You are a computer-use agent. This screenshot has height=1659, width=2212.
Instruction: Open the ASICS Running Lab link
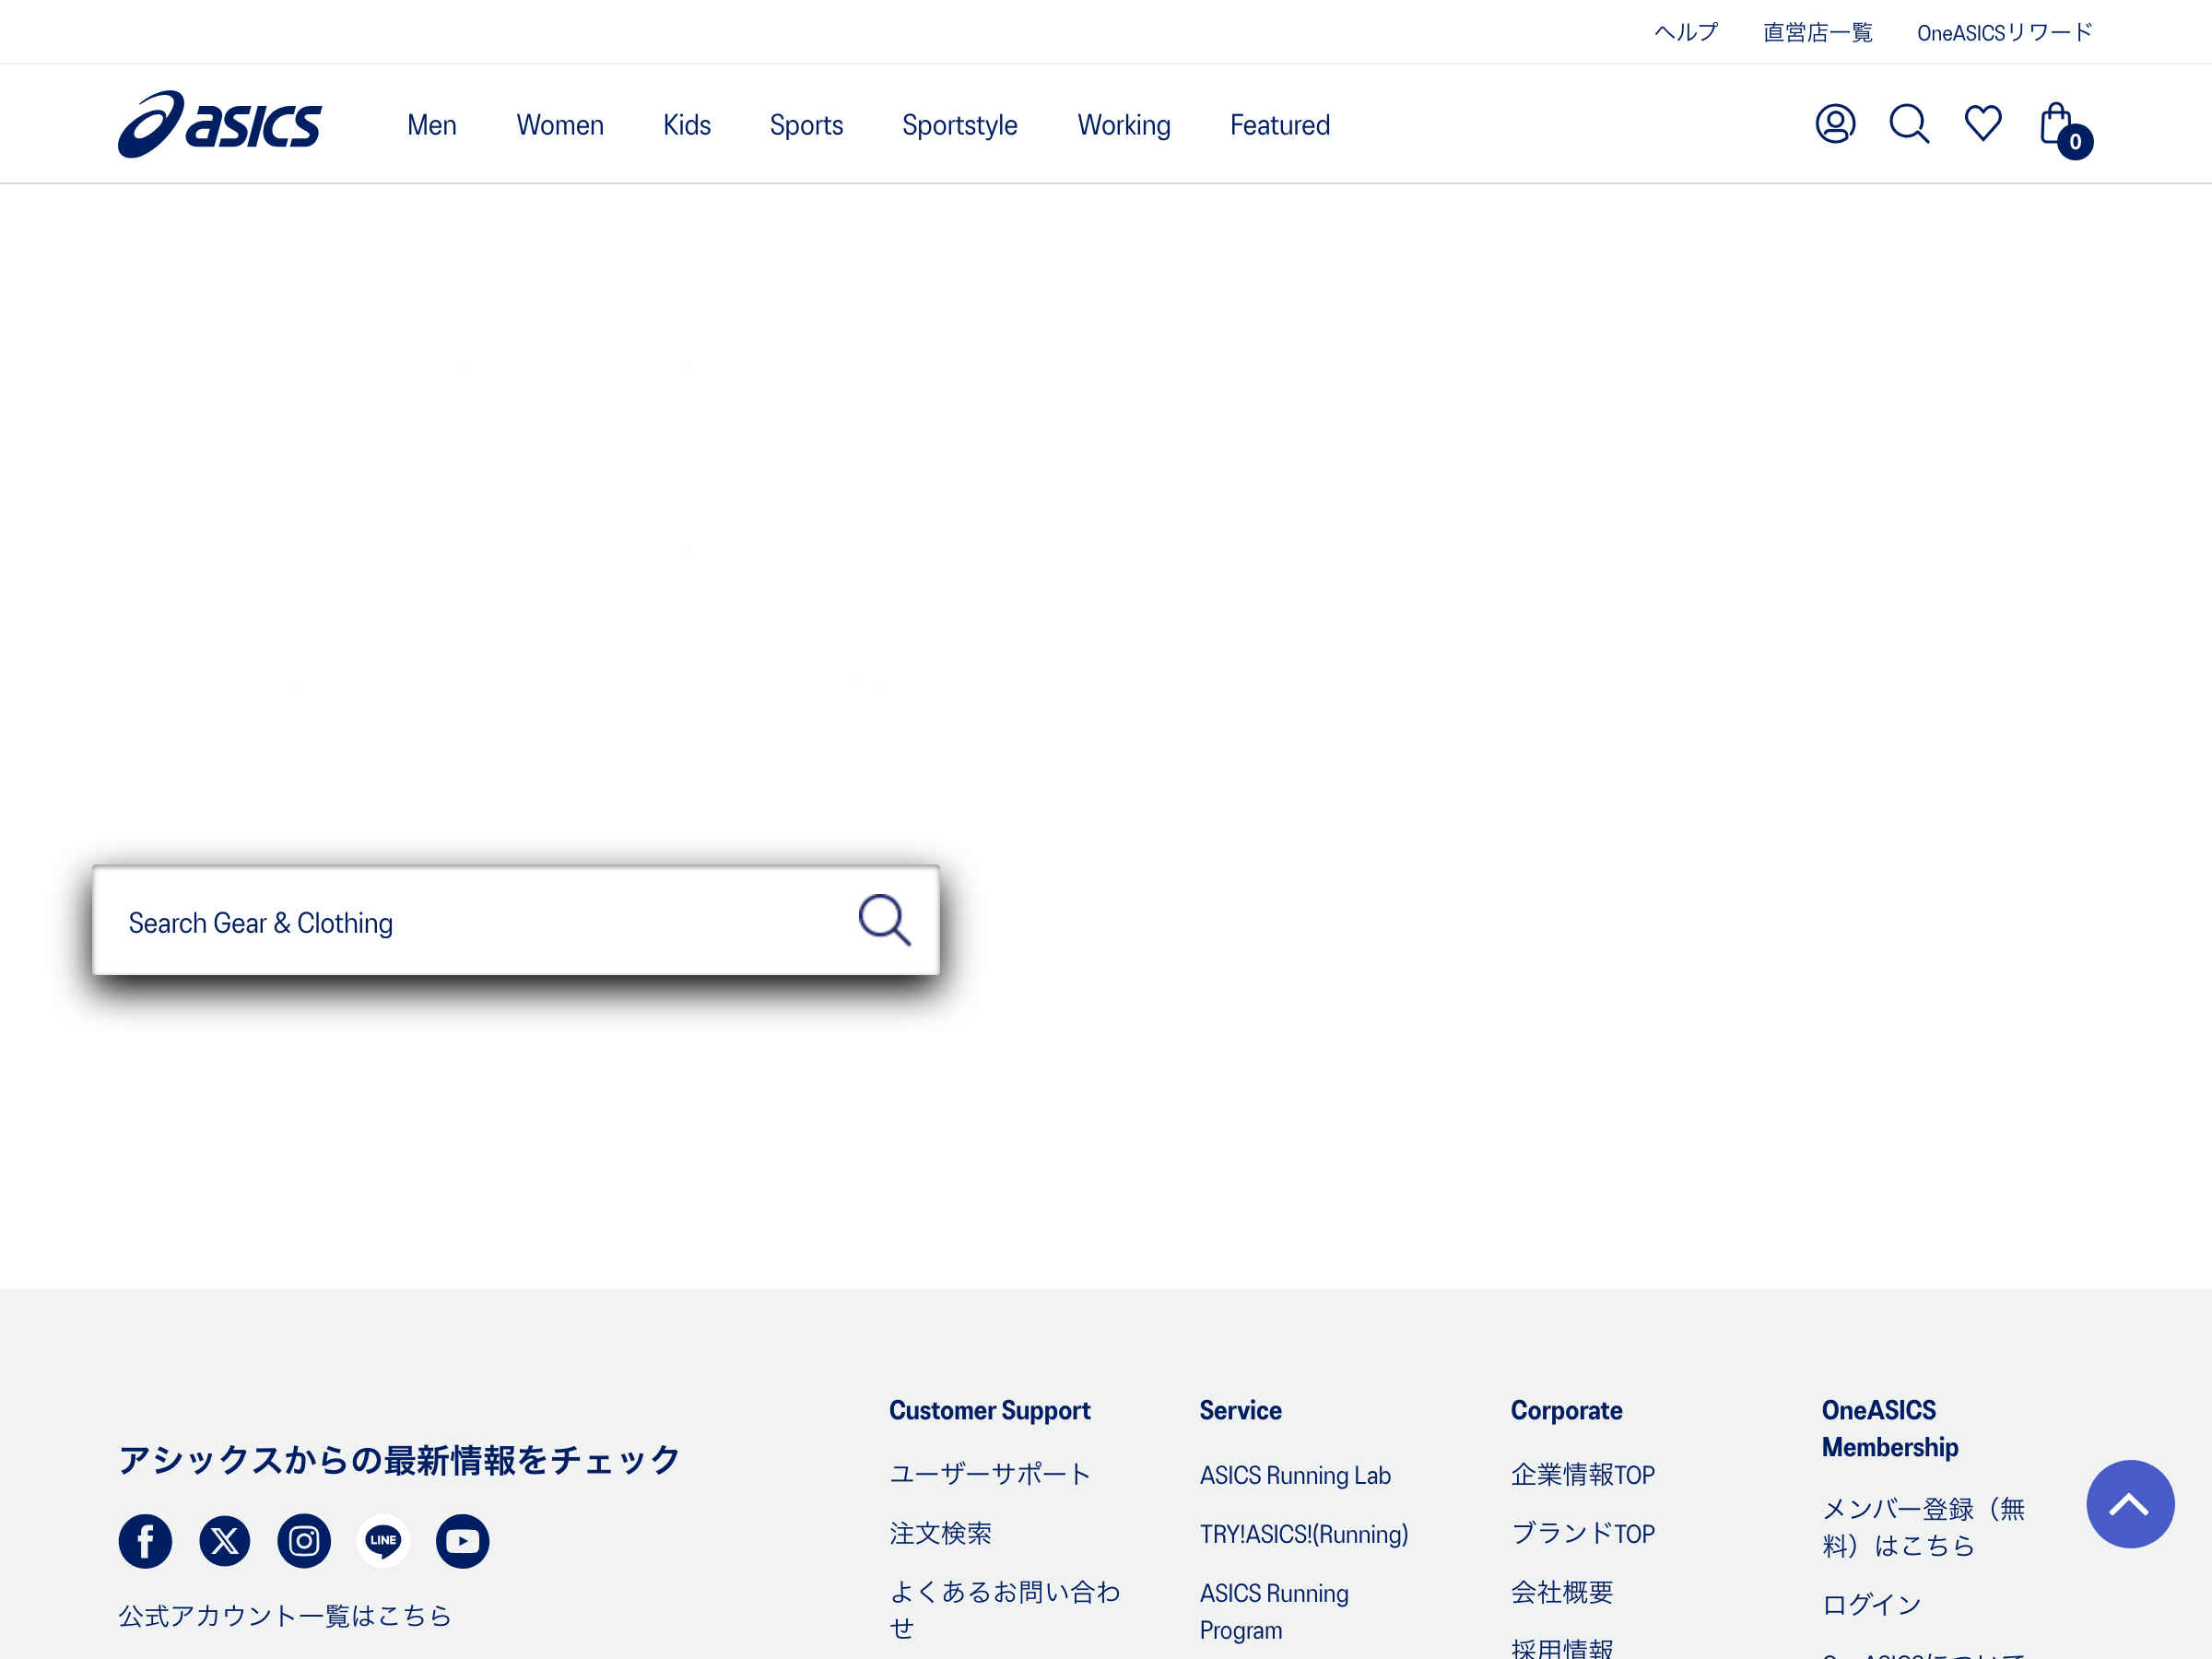(1295, 1475)
